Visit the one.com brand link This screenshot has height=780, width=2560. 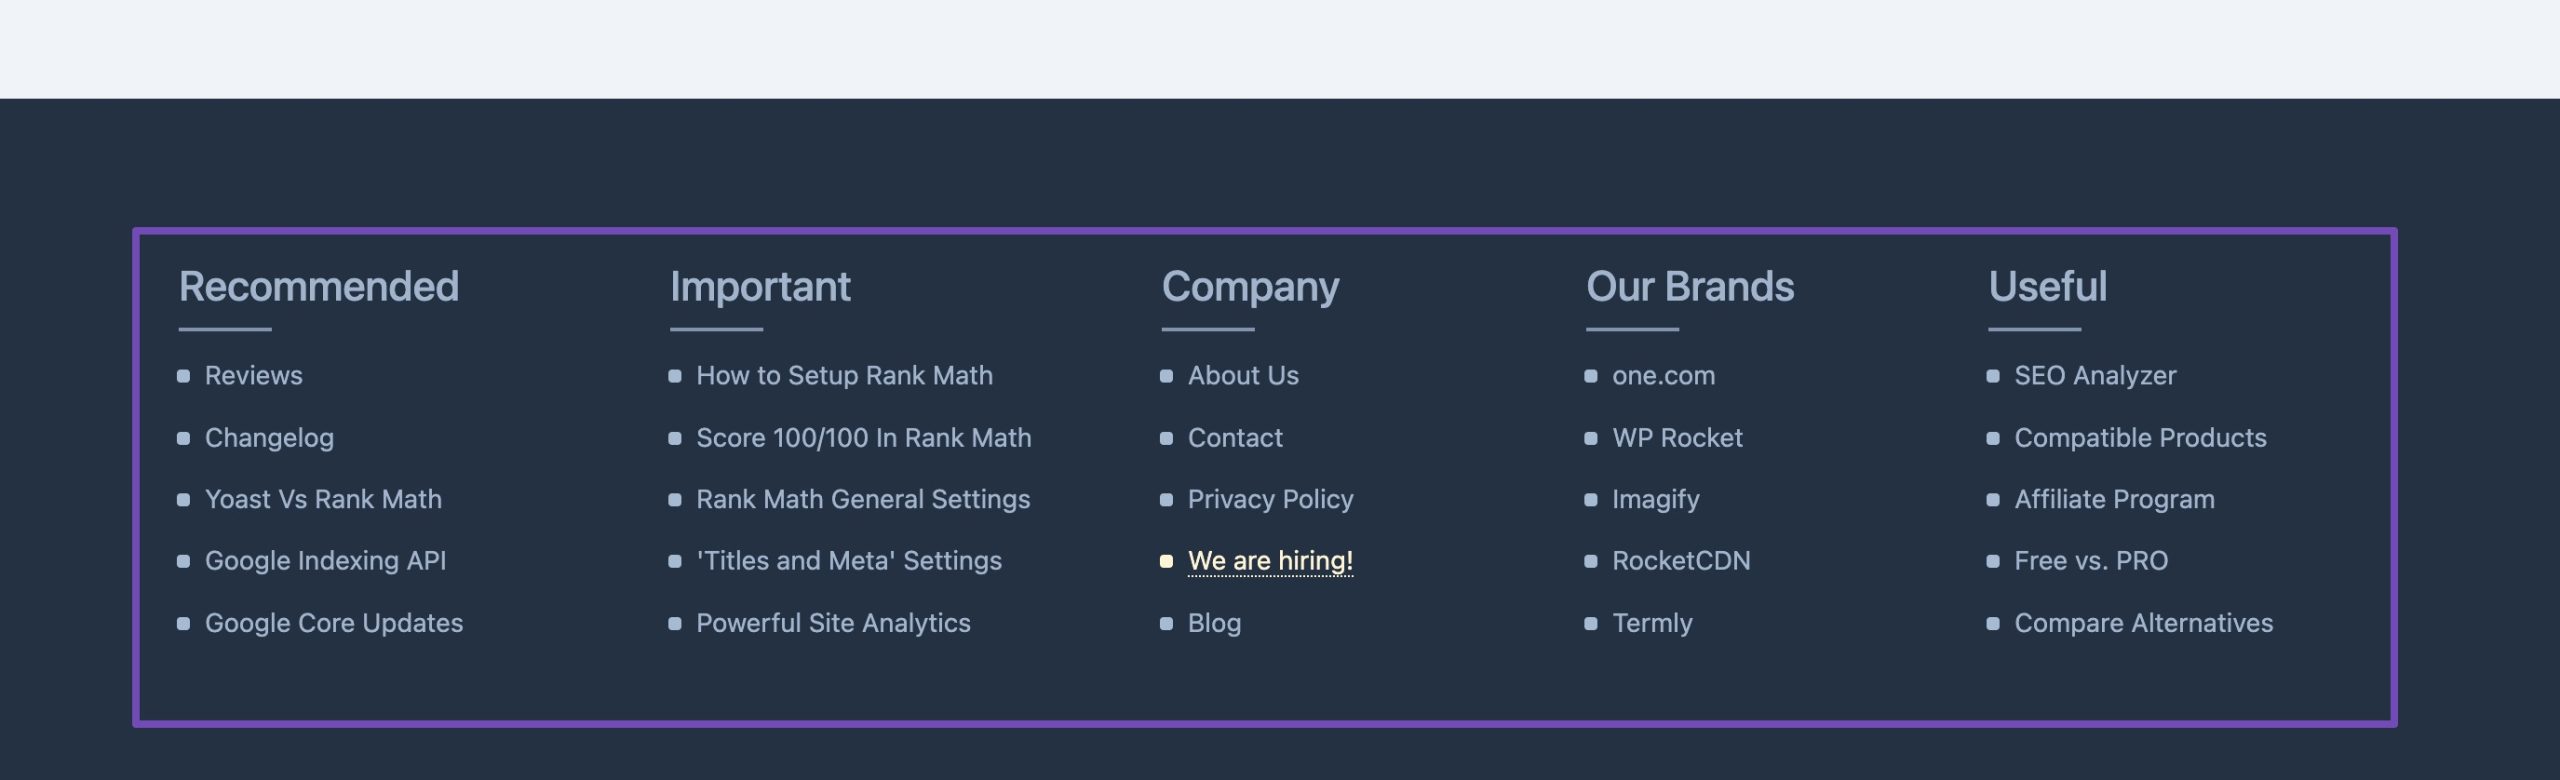pos(1663,376)
